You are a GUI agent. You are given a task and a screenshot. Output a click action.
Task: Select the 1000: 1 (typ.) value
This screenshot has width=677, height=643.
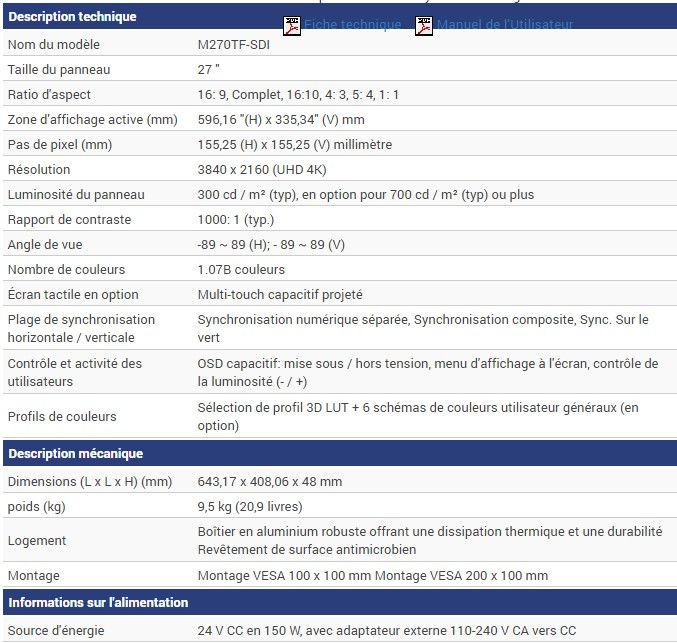coord(236,220)
